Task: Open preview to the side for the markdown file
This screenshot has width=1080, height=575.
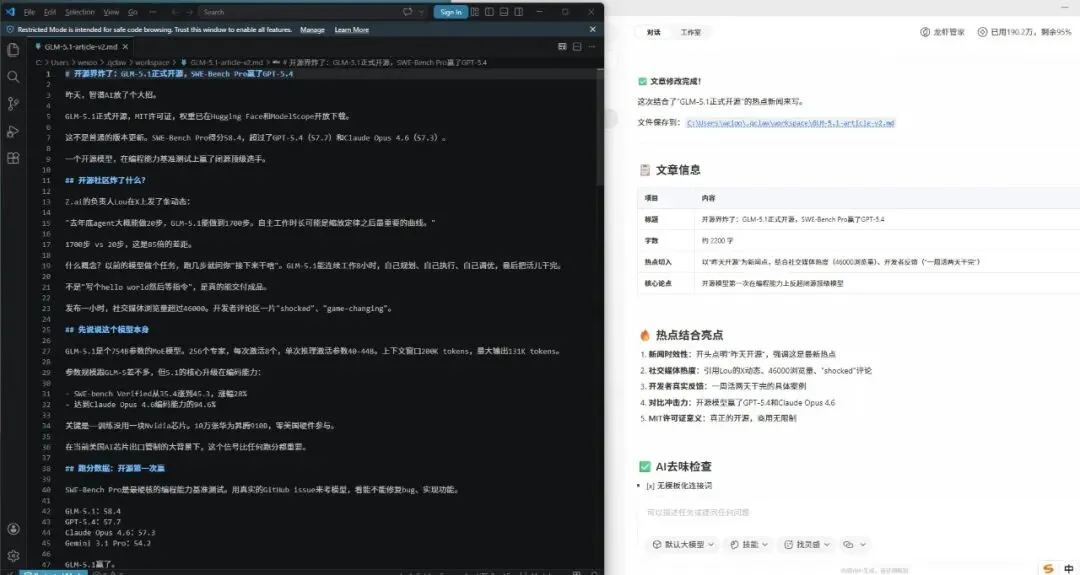Action: tap(562, 47)
